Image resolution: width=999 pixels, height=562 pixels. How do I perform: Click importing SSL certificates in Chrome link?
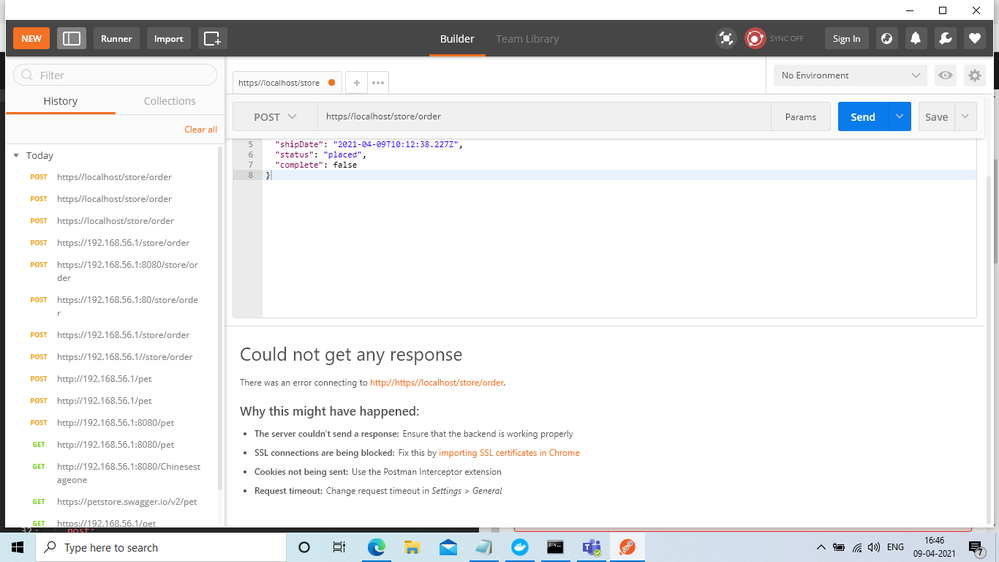[509, 453]
